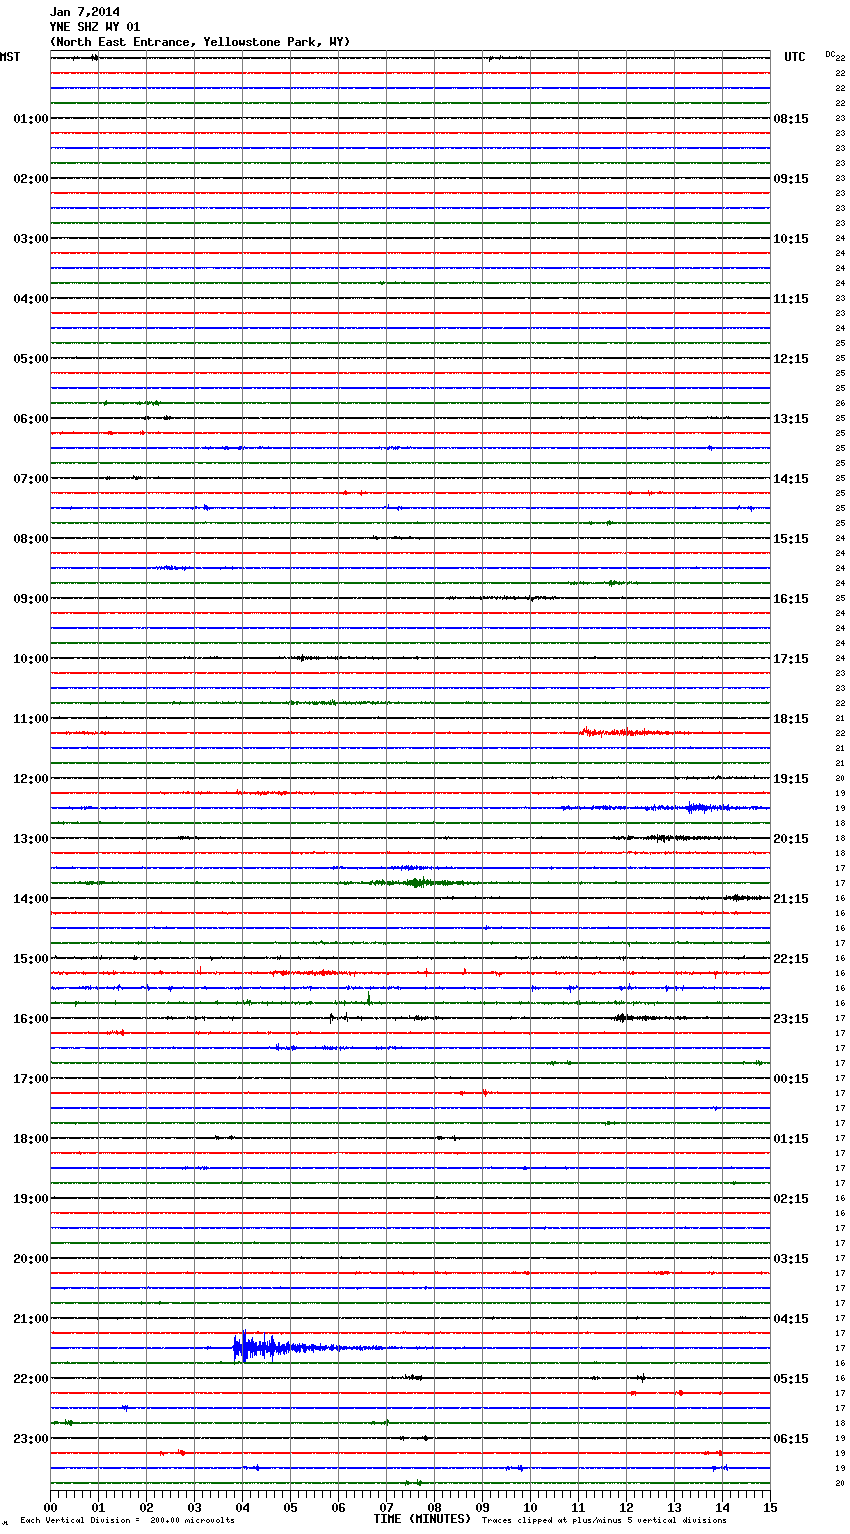
Task: Click the 06:15 UTC time label
Action: (791, 1439)
